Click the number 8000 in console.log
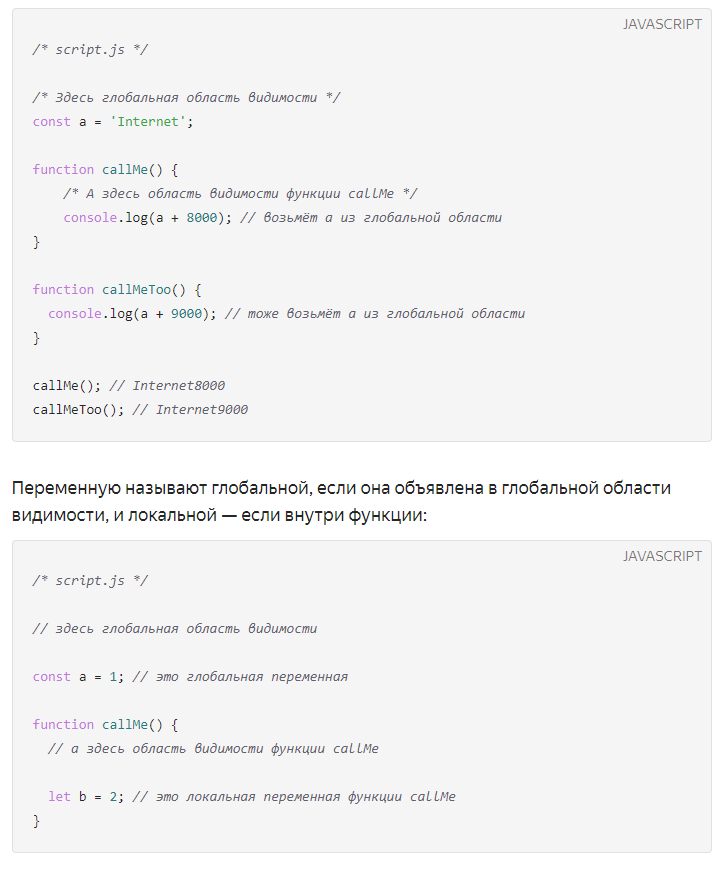The image size is (723, 870). [x=201, y=218]
